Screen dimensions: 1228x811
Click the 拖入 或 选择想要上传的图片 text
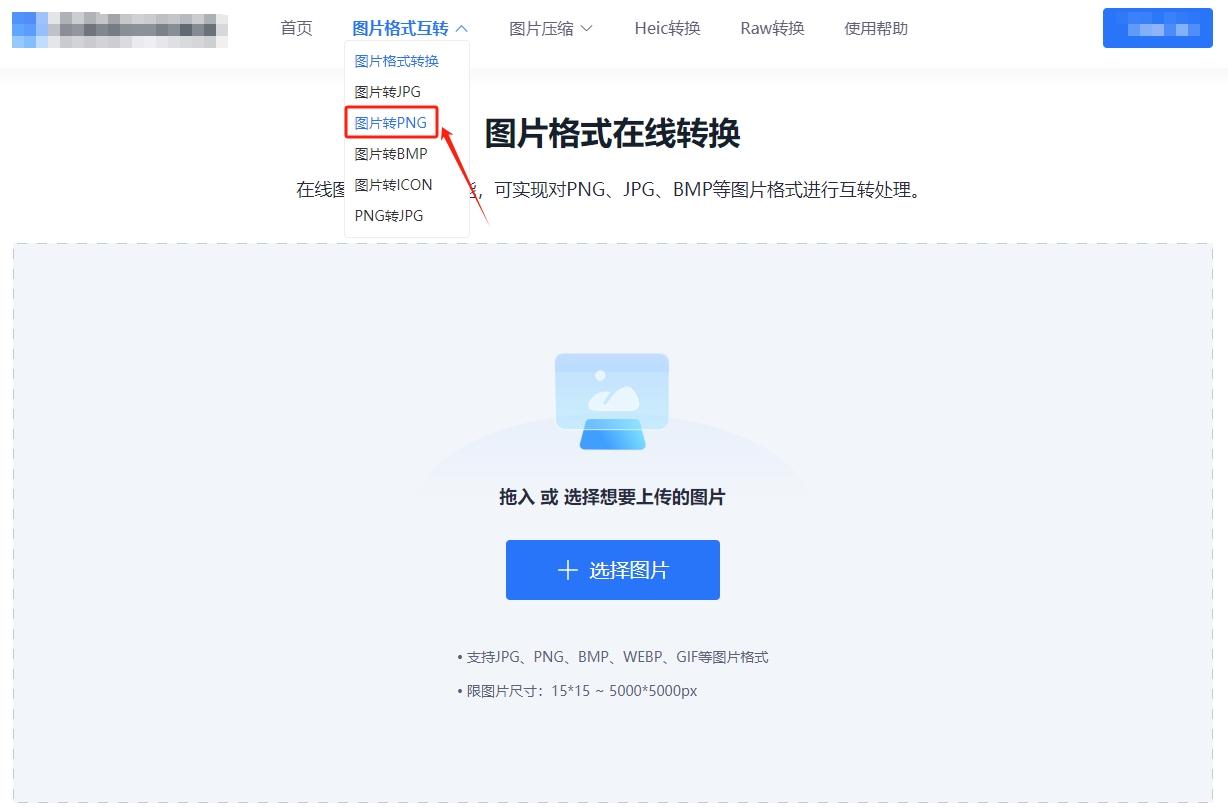click(611, 497)
